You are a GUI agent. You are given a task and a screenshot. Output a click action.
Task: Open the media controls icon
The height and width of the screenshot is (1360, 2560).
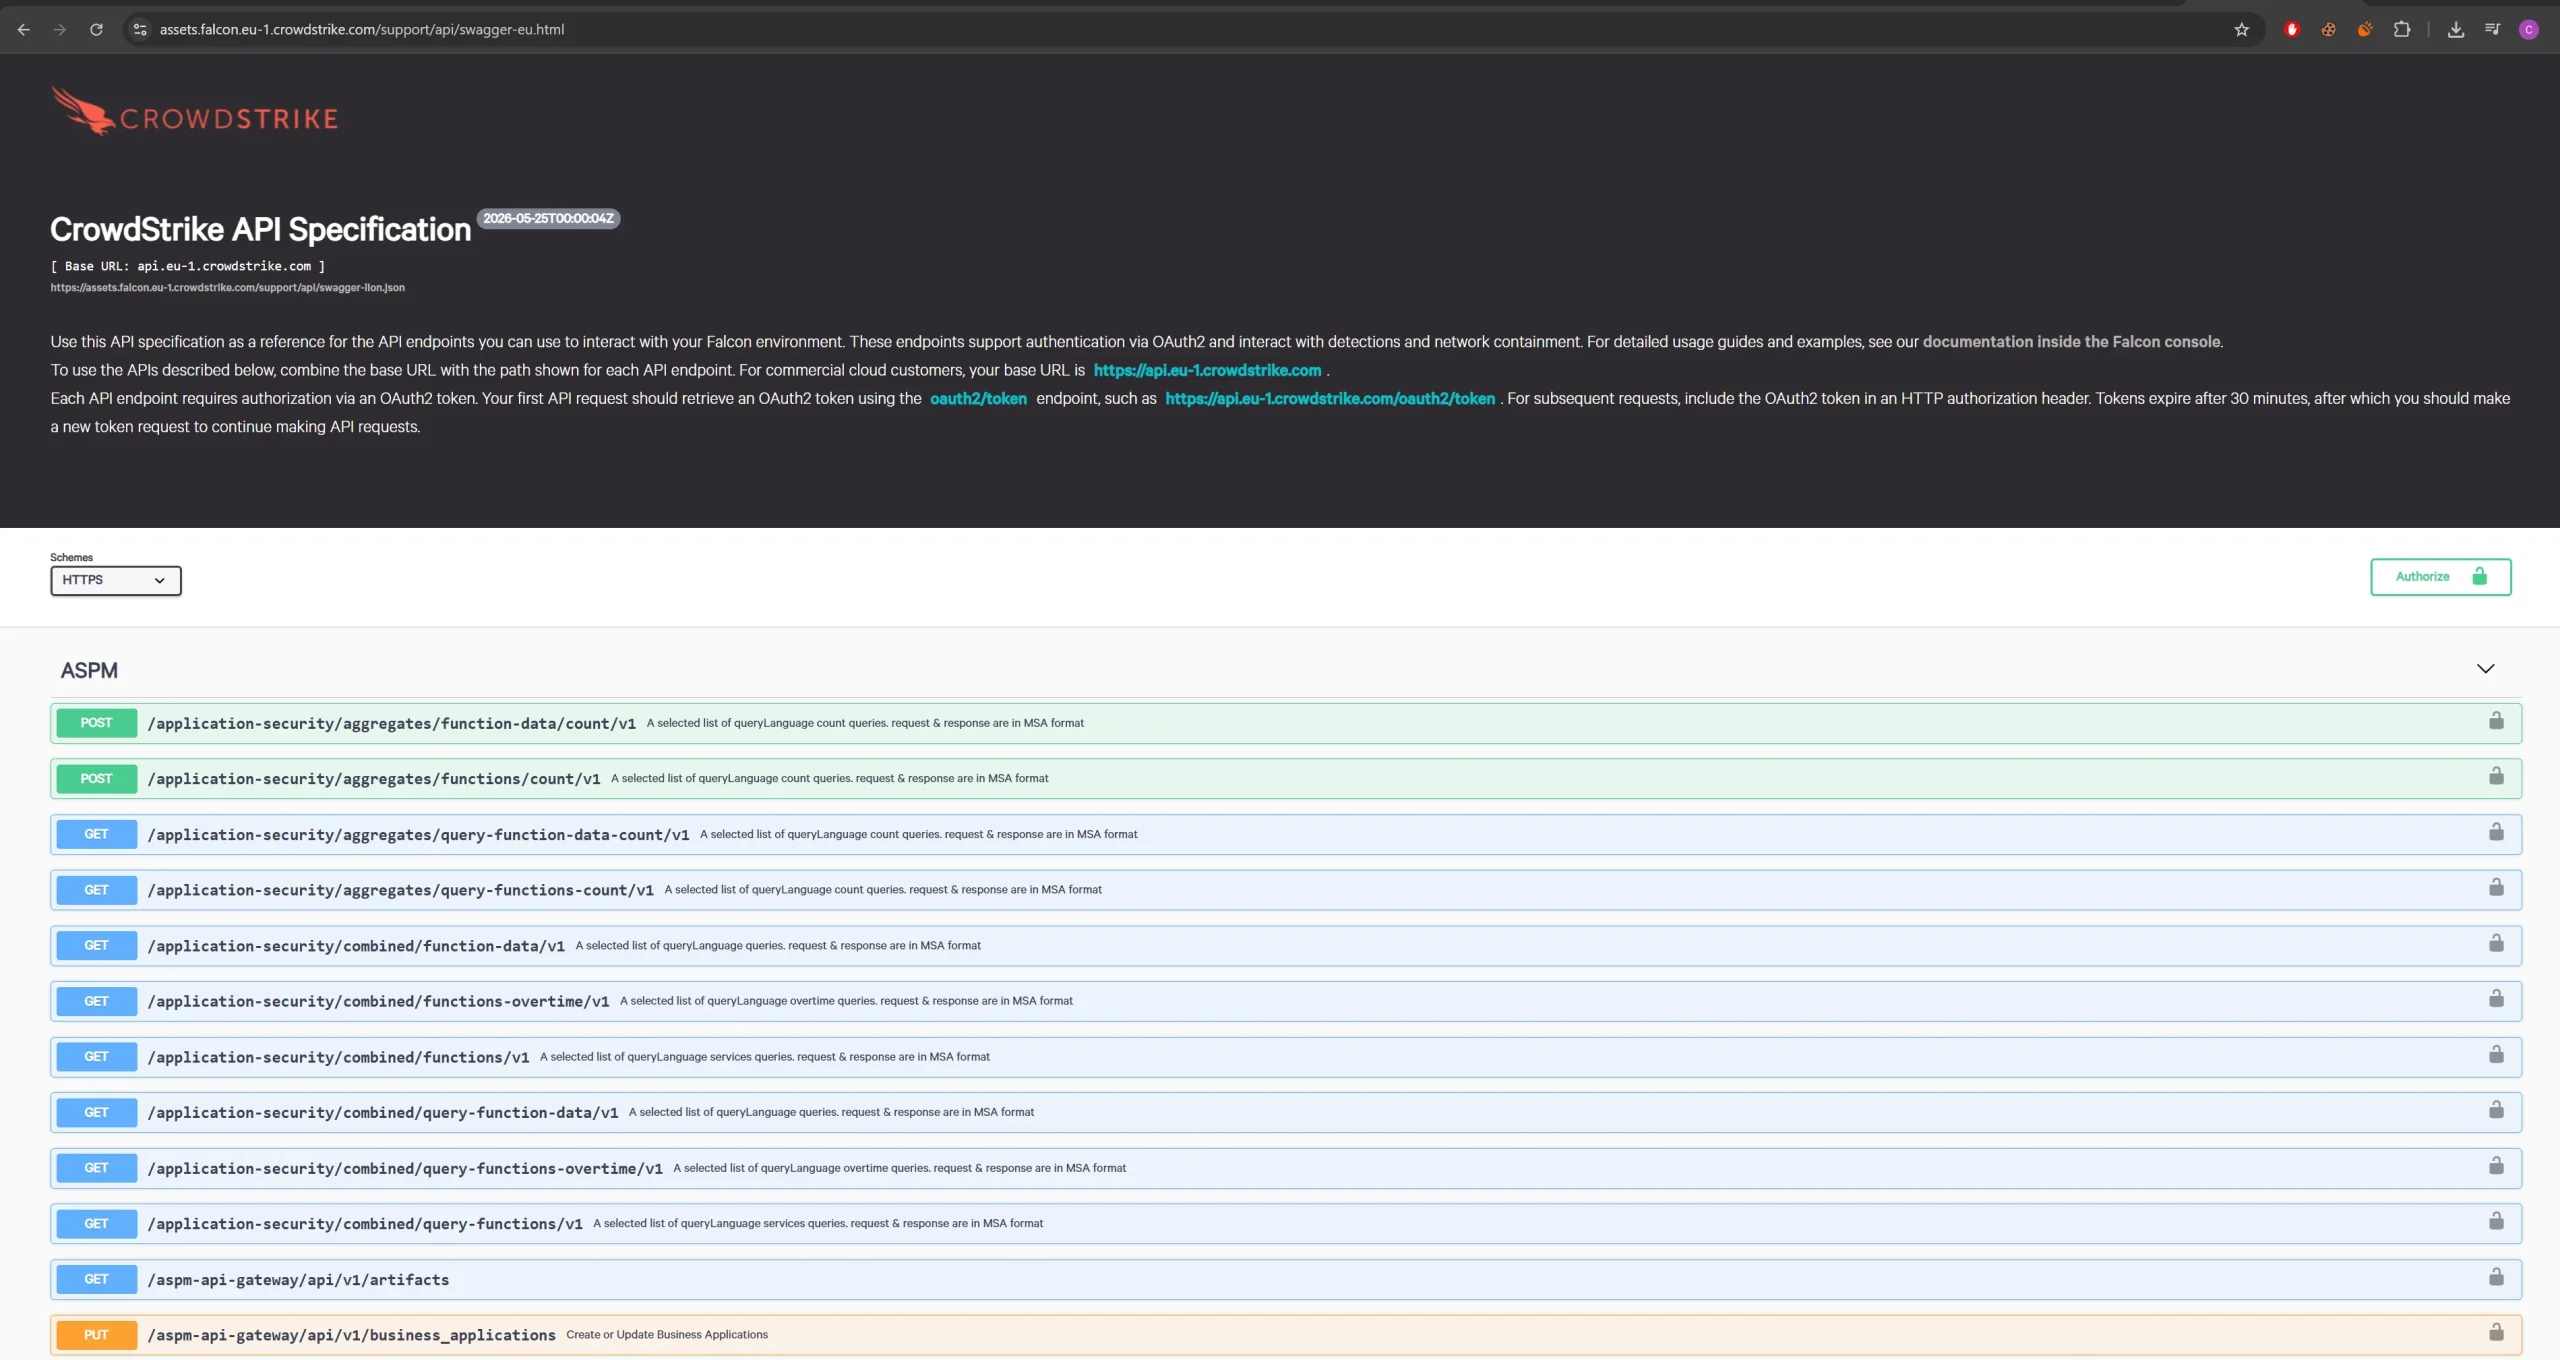click(2492, 30)
